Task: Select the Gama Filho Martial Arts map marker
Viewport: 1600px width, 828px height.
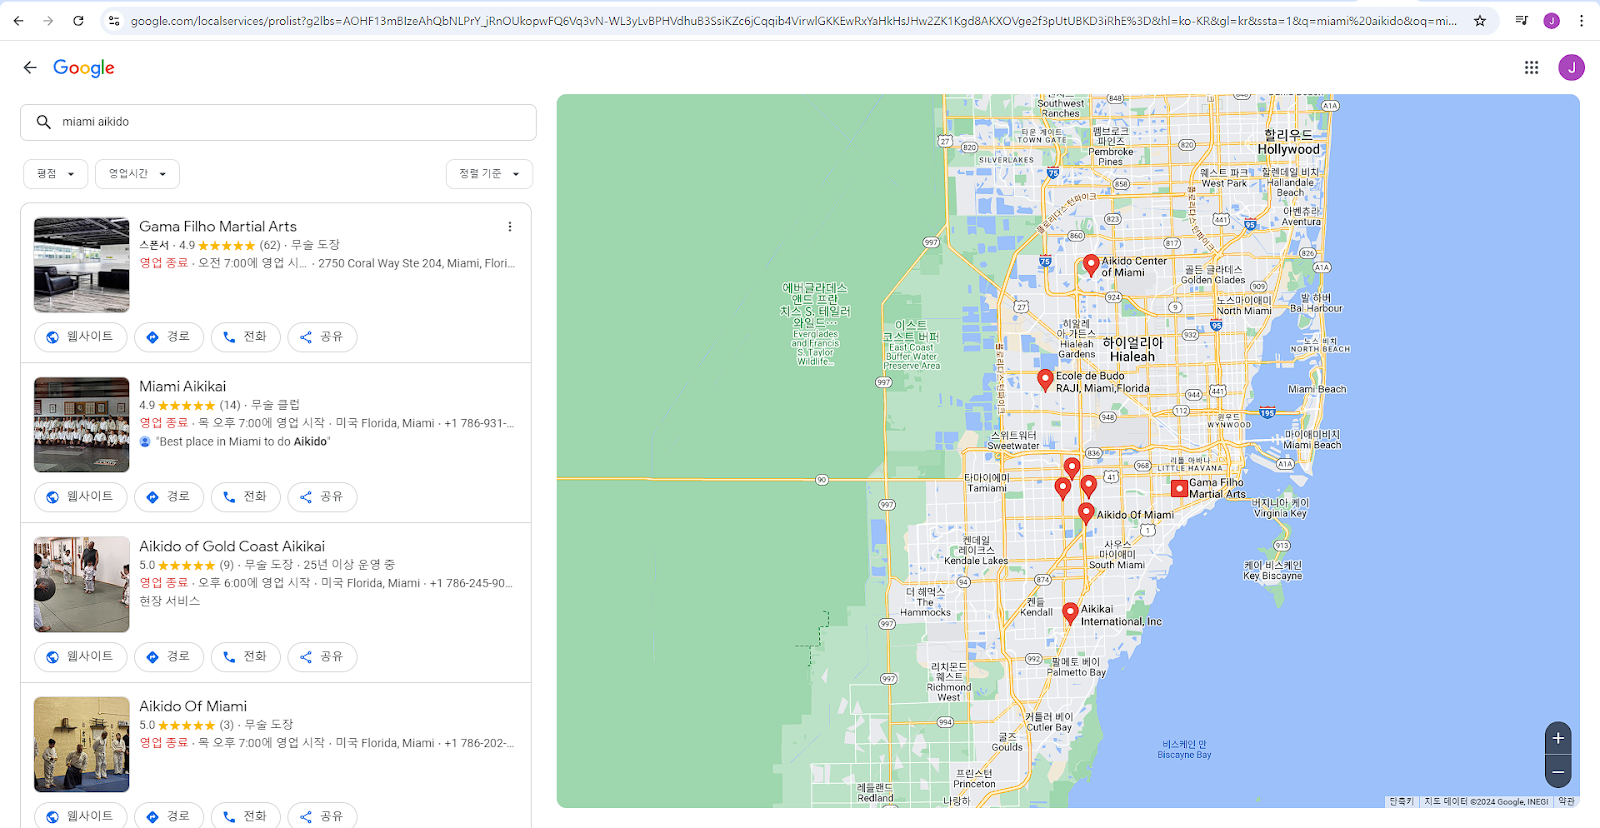Action: tap(1180, 489)
